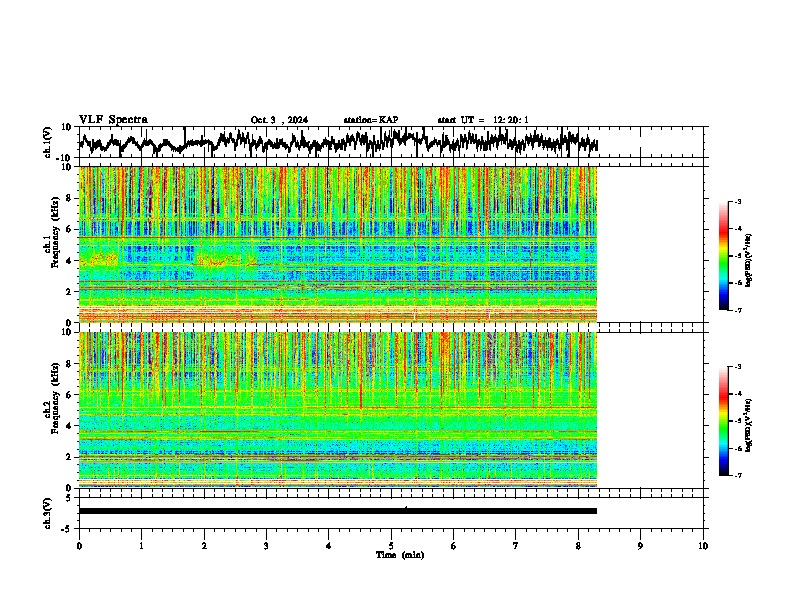This screenshot has height=612, width=792.
Task: Click the "2" tick on the time axis
Action: (x=204, y=546)
